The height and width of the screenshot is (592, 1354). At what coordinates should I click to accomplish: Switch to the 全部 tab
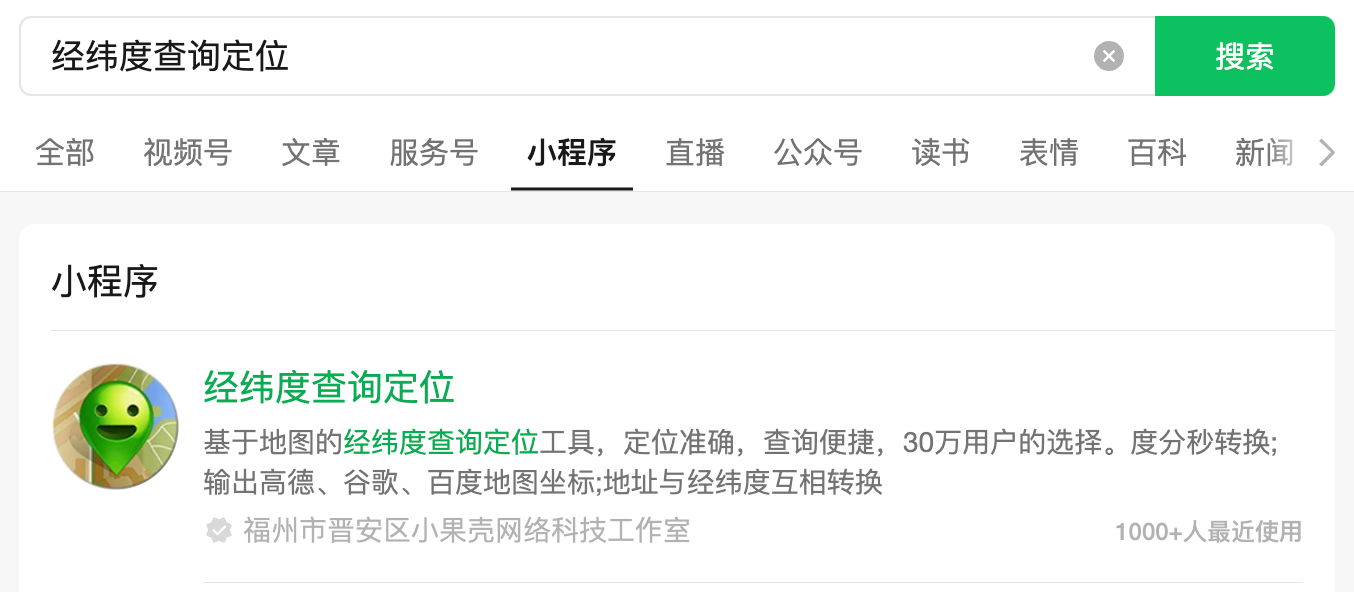(65, 153)
